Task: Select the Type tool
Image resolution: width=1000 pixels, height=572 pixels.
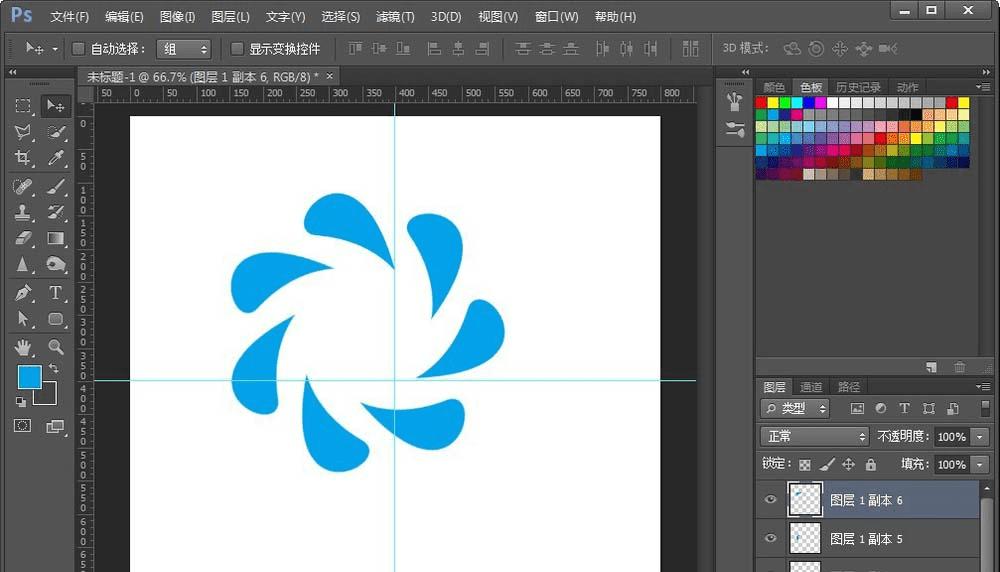Action: [x=55, y=293]
